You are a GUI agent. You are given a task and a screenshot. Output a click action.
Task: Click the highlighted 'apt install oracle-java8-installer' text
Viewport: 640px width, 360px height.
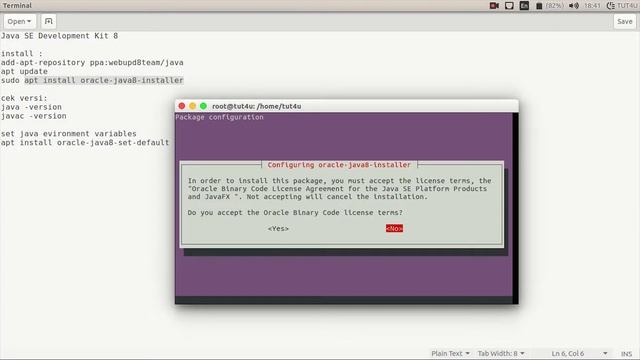(104, 80)
